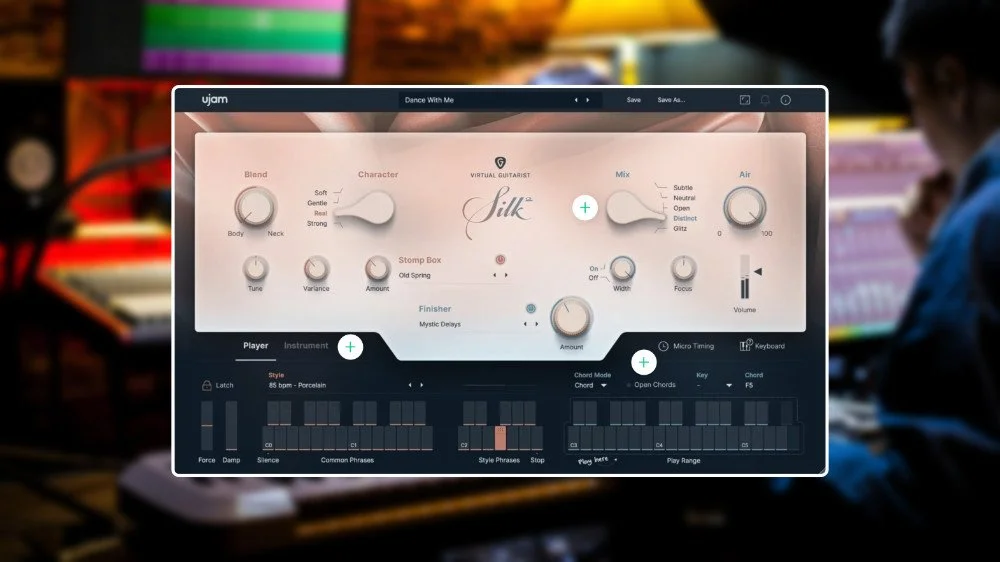1000x562 pixels.
Task: Select the Open mix option
Action: (681, 208)
